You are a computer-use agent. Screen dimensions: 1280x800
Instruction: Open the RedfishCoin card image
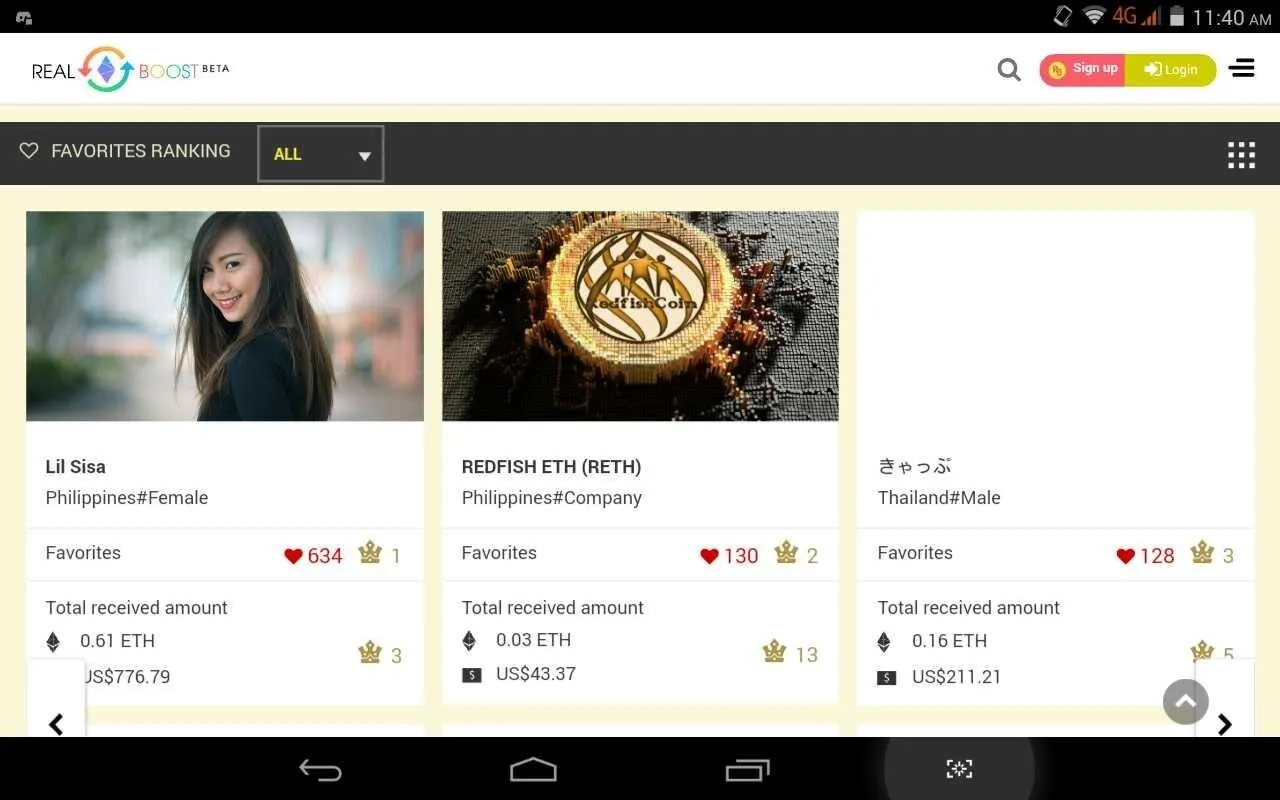pos(640,316)
